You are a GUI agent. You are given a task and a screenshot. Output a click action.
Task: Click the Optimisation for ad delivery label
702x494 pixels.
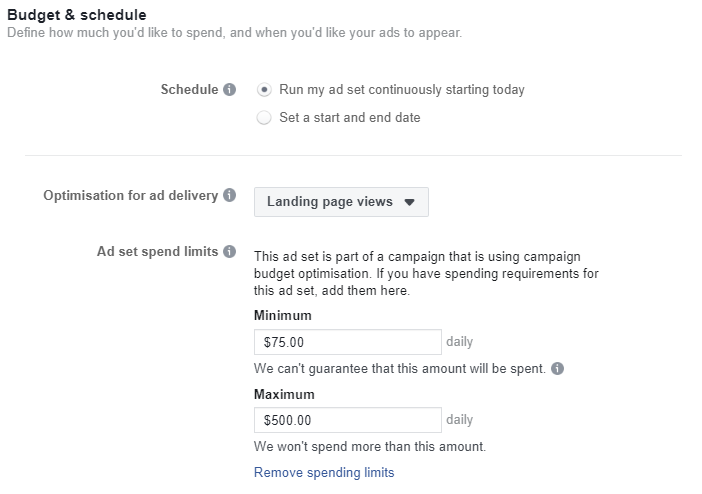[130, 196]
